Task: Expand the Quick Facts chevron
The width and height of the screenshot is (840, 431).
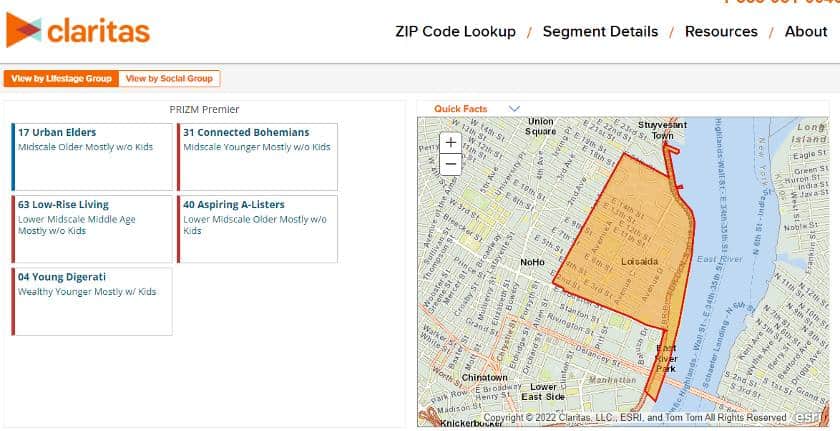Action: point(514,109)
